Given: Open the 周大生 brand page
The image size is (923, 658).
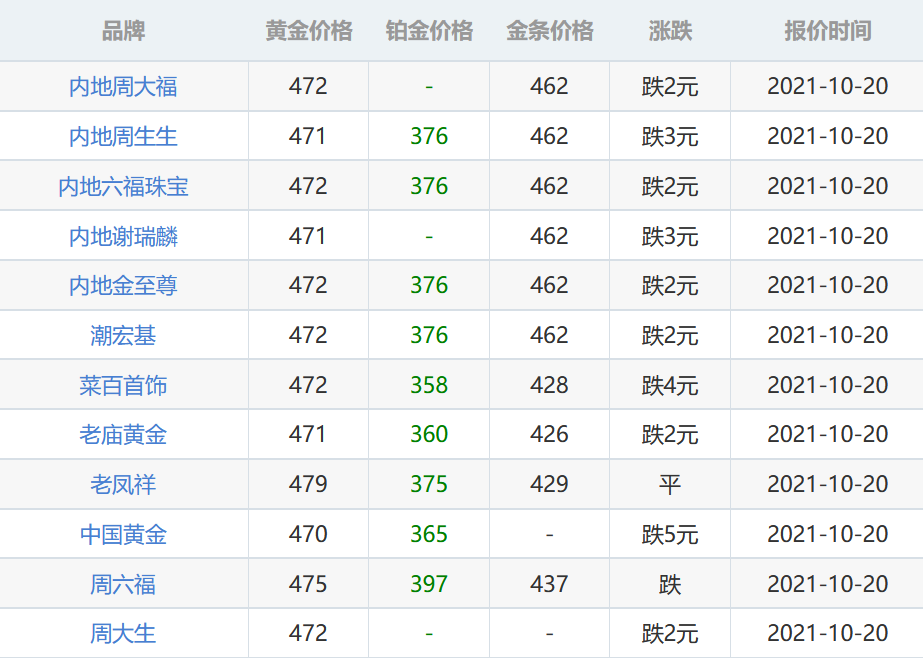Looking at the screenshot, I should [124, 632].
